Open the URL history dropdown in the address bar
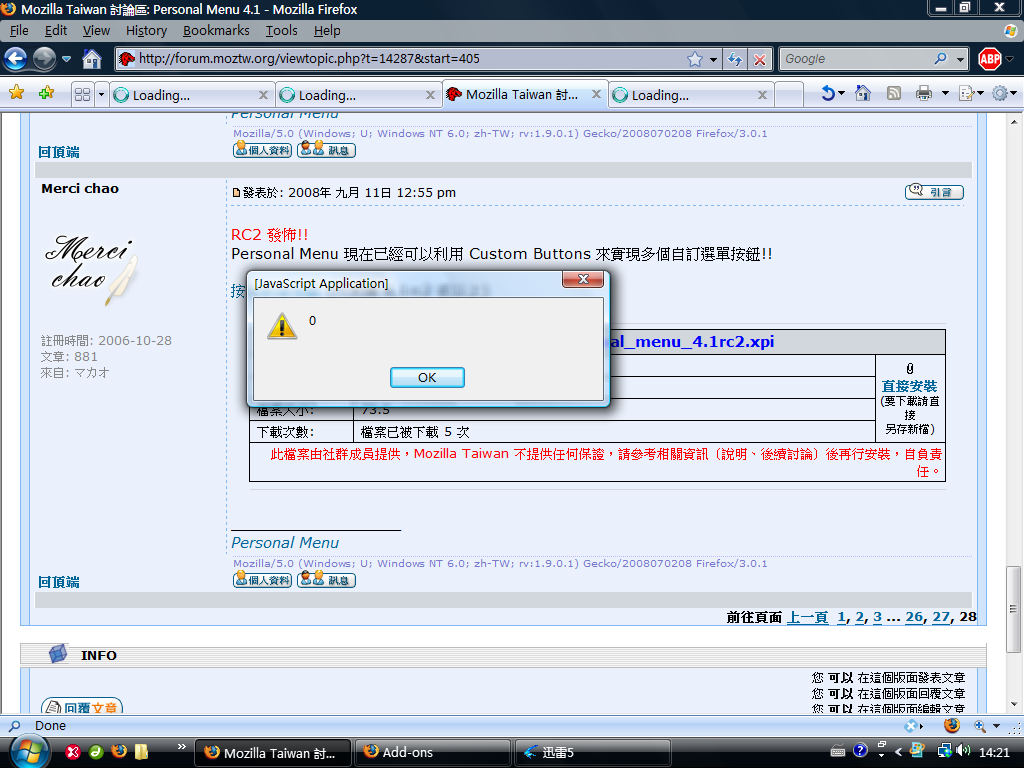 tap(713, 59)
